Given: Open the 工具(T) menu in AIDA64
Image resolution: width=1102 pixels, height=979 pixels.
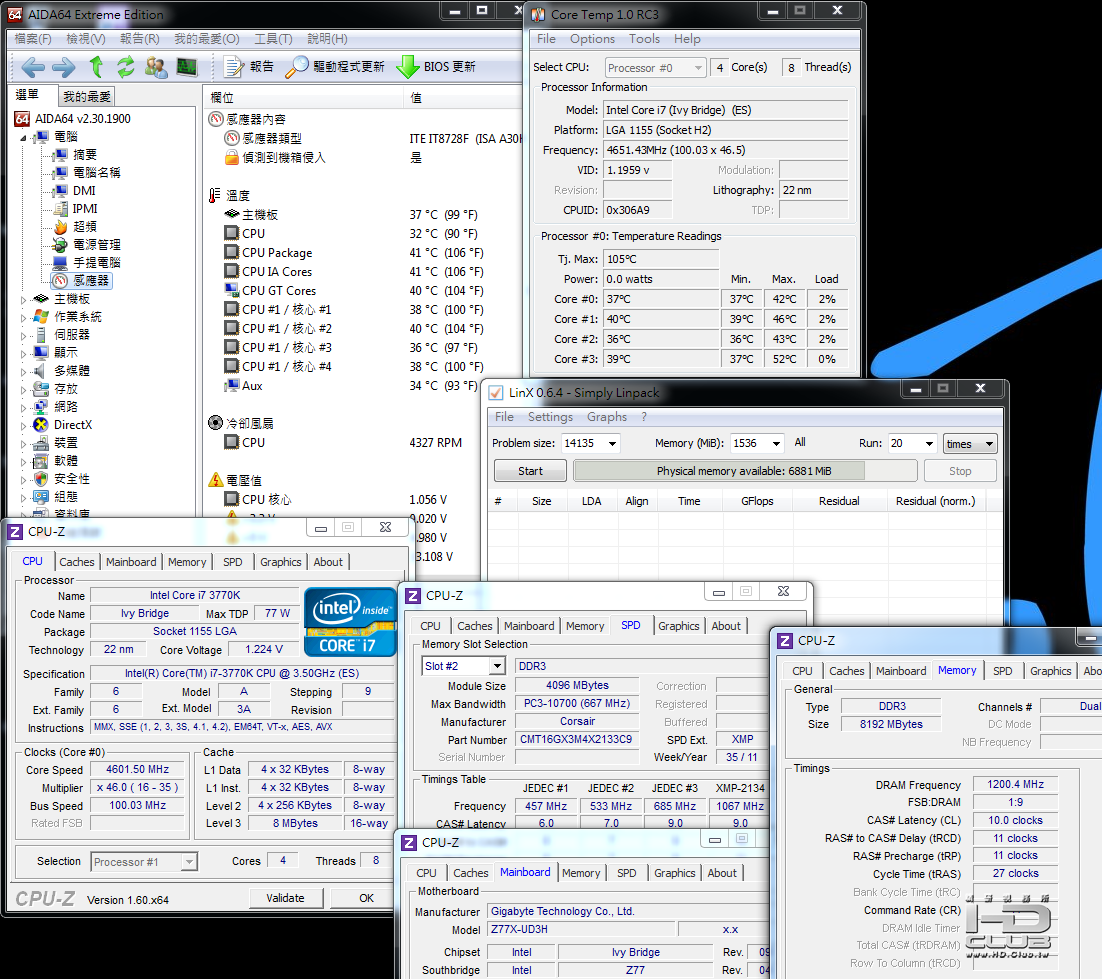Looking at the screenshot, I should (273, 39).
